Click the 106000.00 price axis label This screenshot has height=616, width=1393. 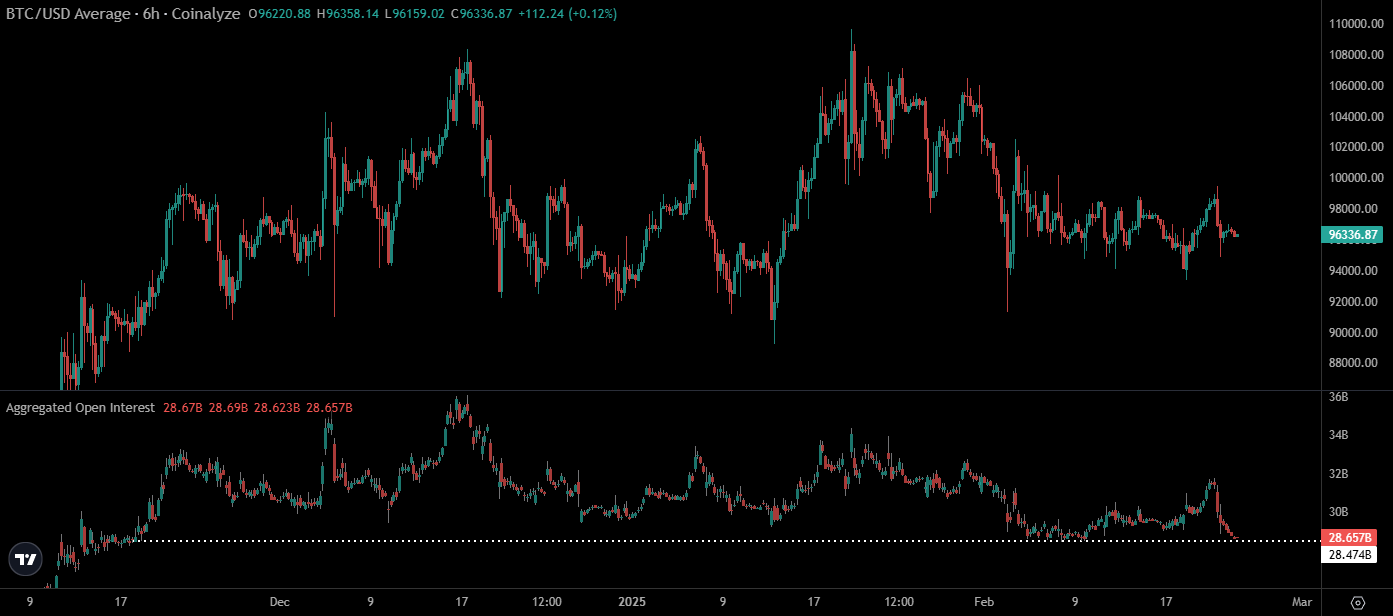tap(1355, 86)
